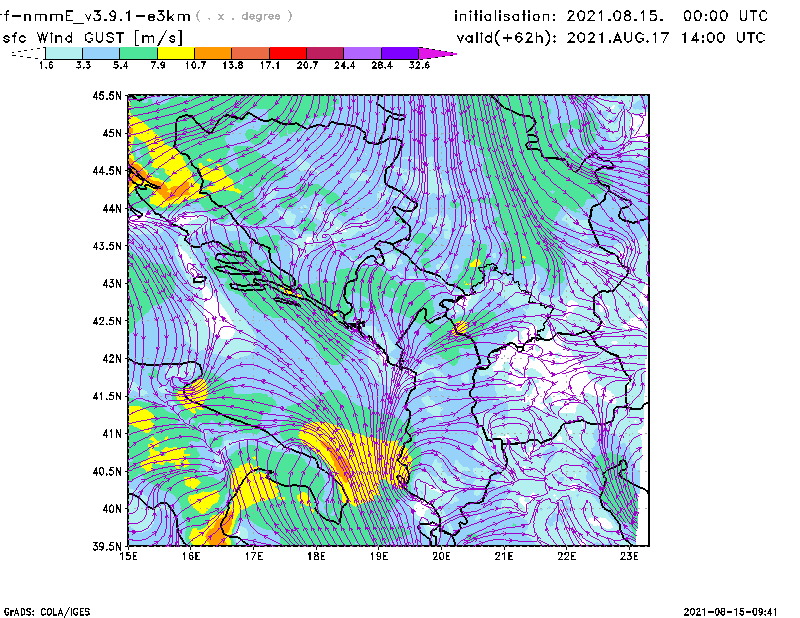Click the 'sfc Wind GUST [m/s]' title

(93, 38)
